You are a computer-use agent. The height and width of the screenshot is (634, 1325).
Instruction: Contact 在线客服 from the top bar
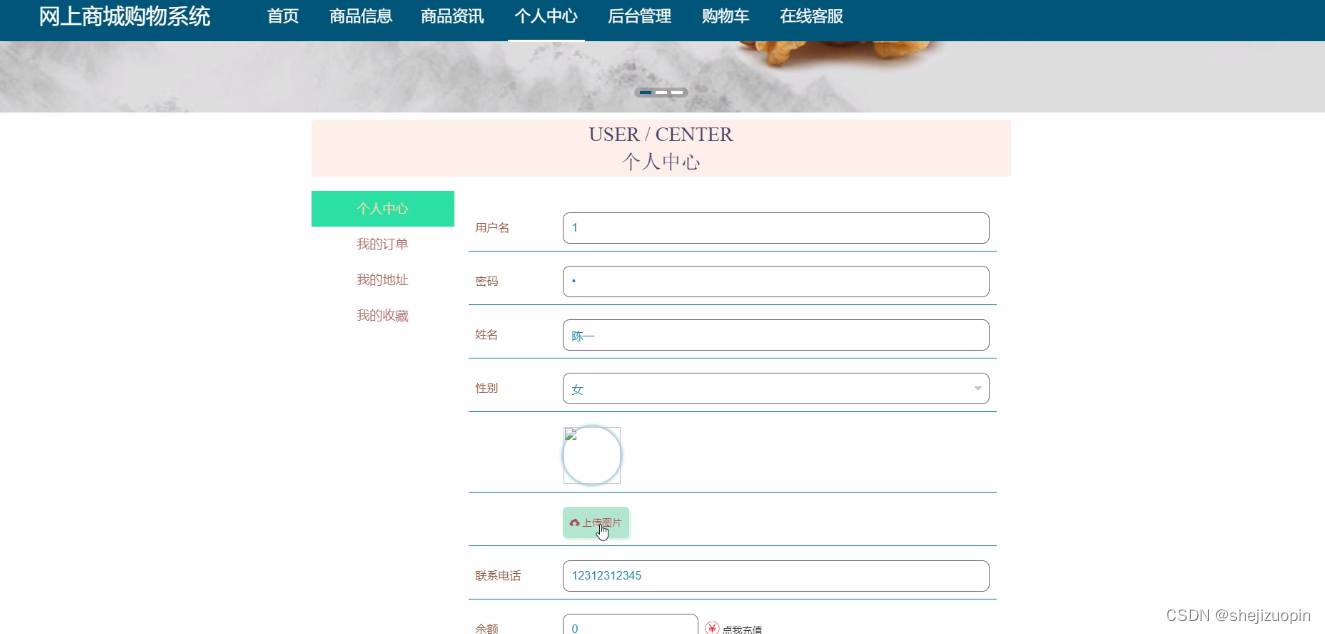coord(811,16)
